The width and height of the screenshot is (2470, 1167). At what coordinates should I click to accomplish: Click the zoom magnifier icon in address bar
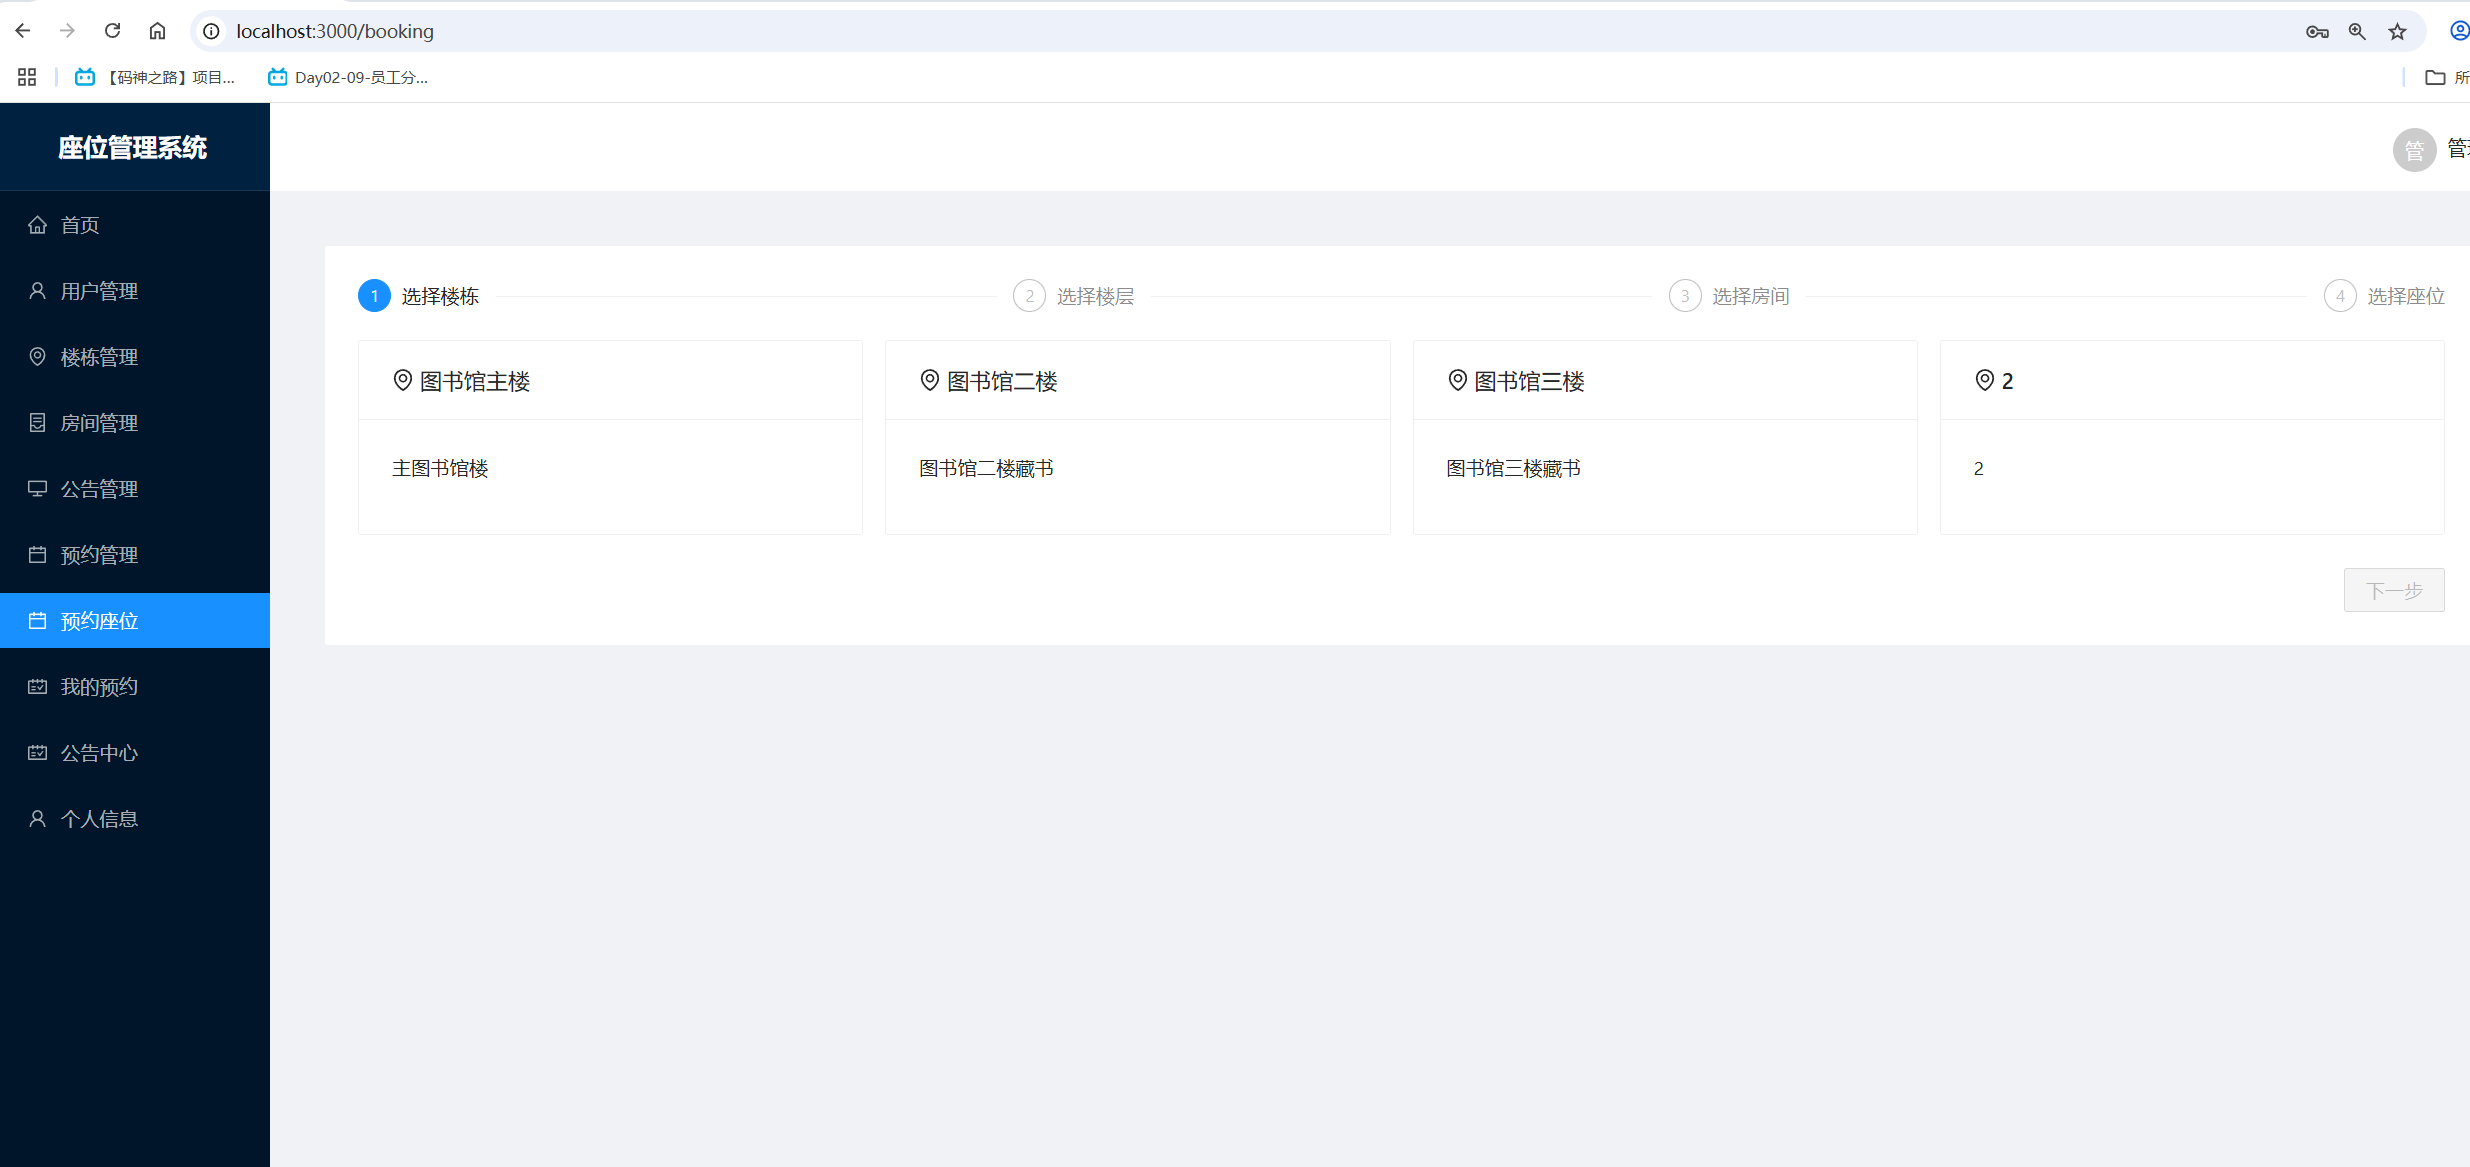(2357, 32)
